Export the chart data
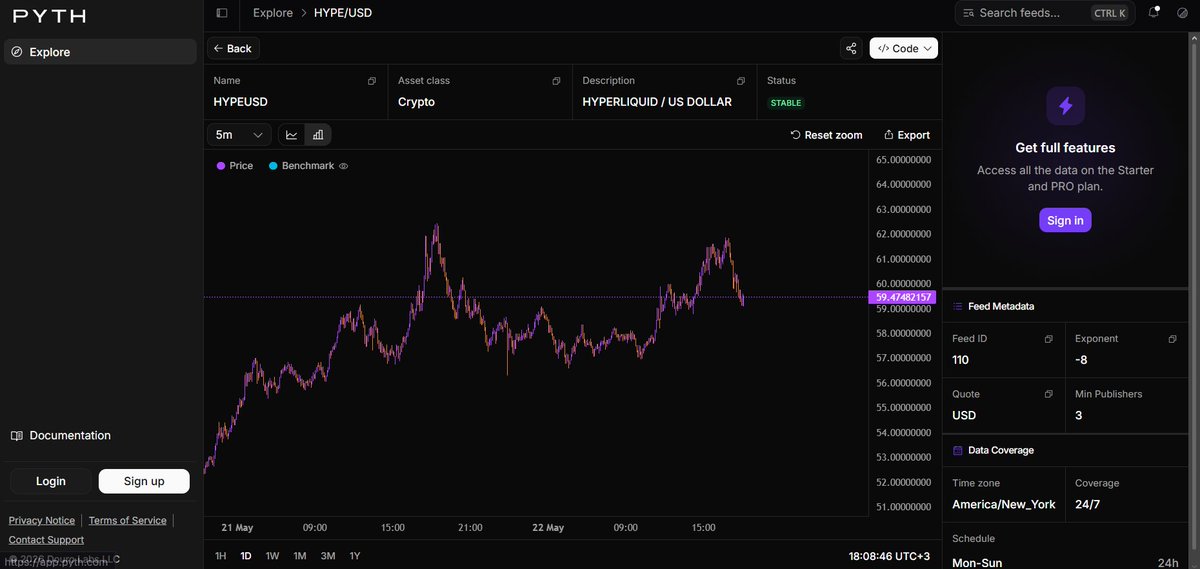The image size is (1200, 569). tap(907, 135)
